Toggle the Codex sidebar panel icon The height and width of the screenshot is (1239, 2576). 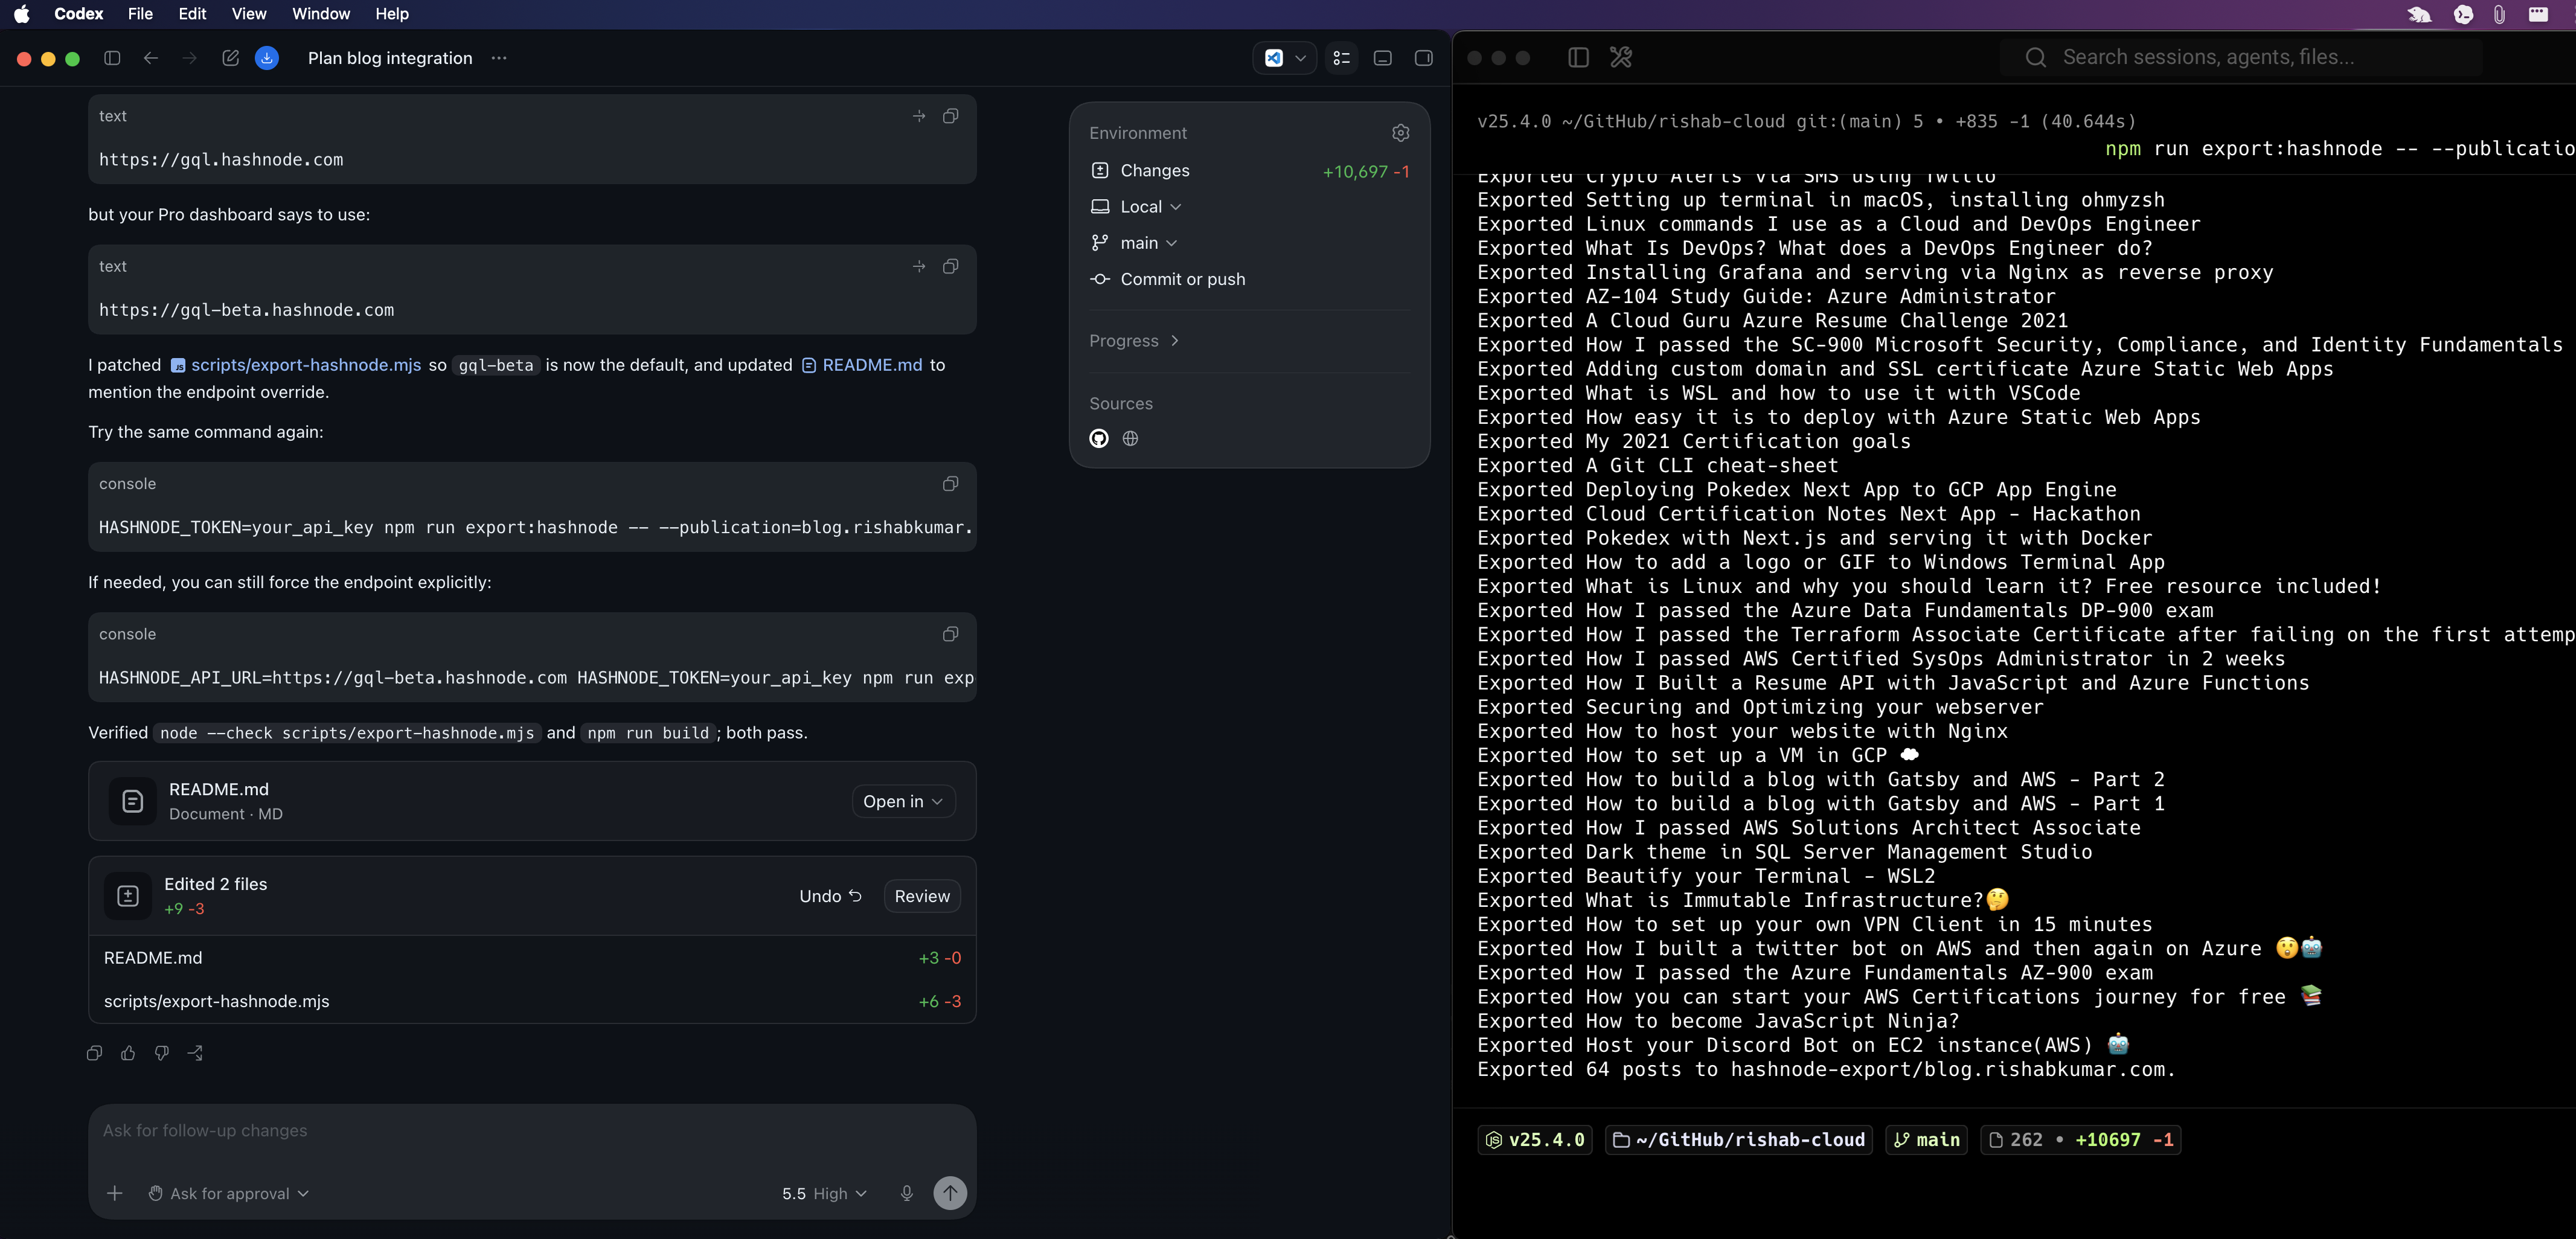click(112, 58)
